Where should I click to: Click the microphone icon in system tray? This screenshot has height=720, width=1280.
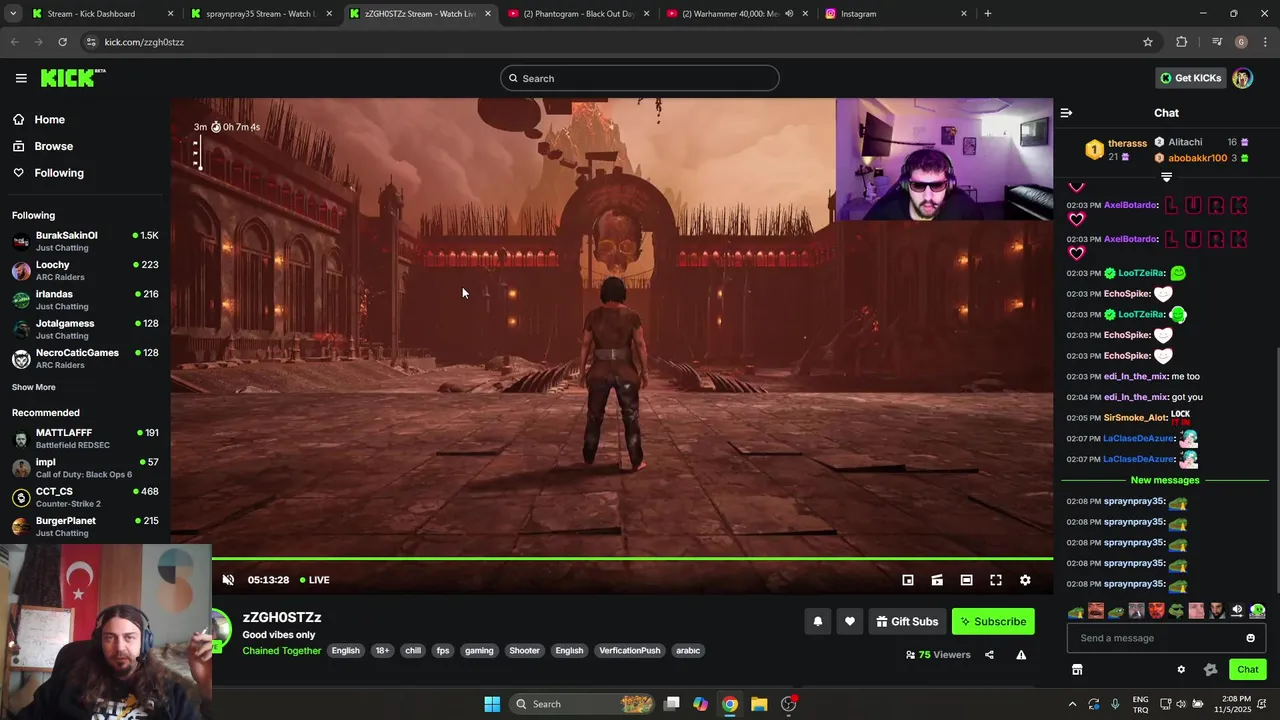click(x=1115, y=704)
